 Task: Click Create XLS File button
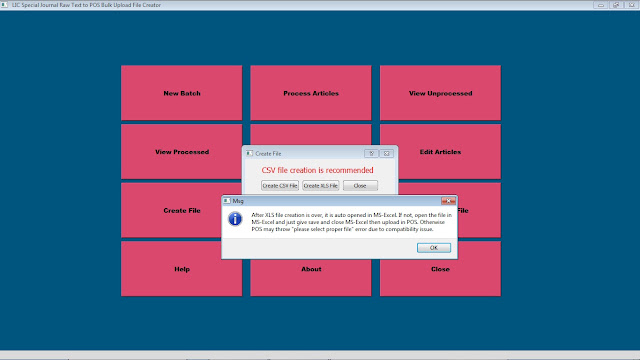pyautogui.click(x=320, y=186)
